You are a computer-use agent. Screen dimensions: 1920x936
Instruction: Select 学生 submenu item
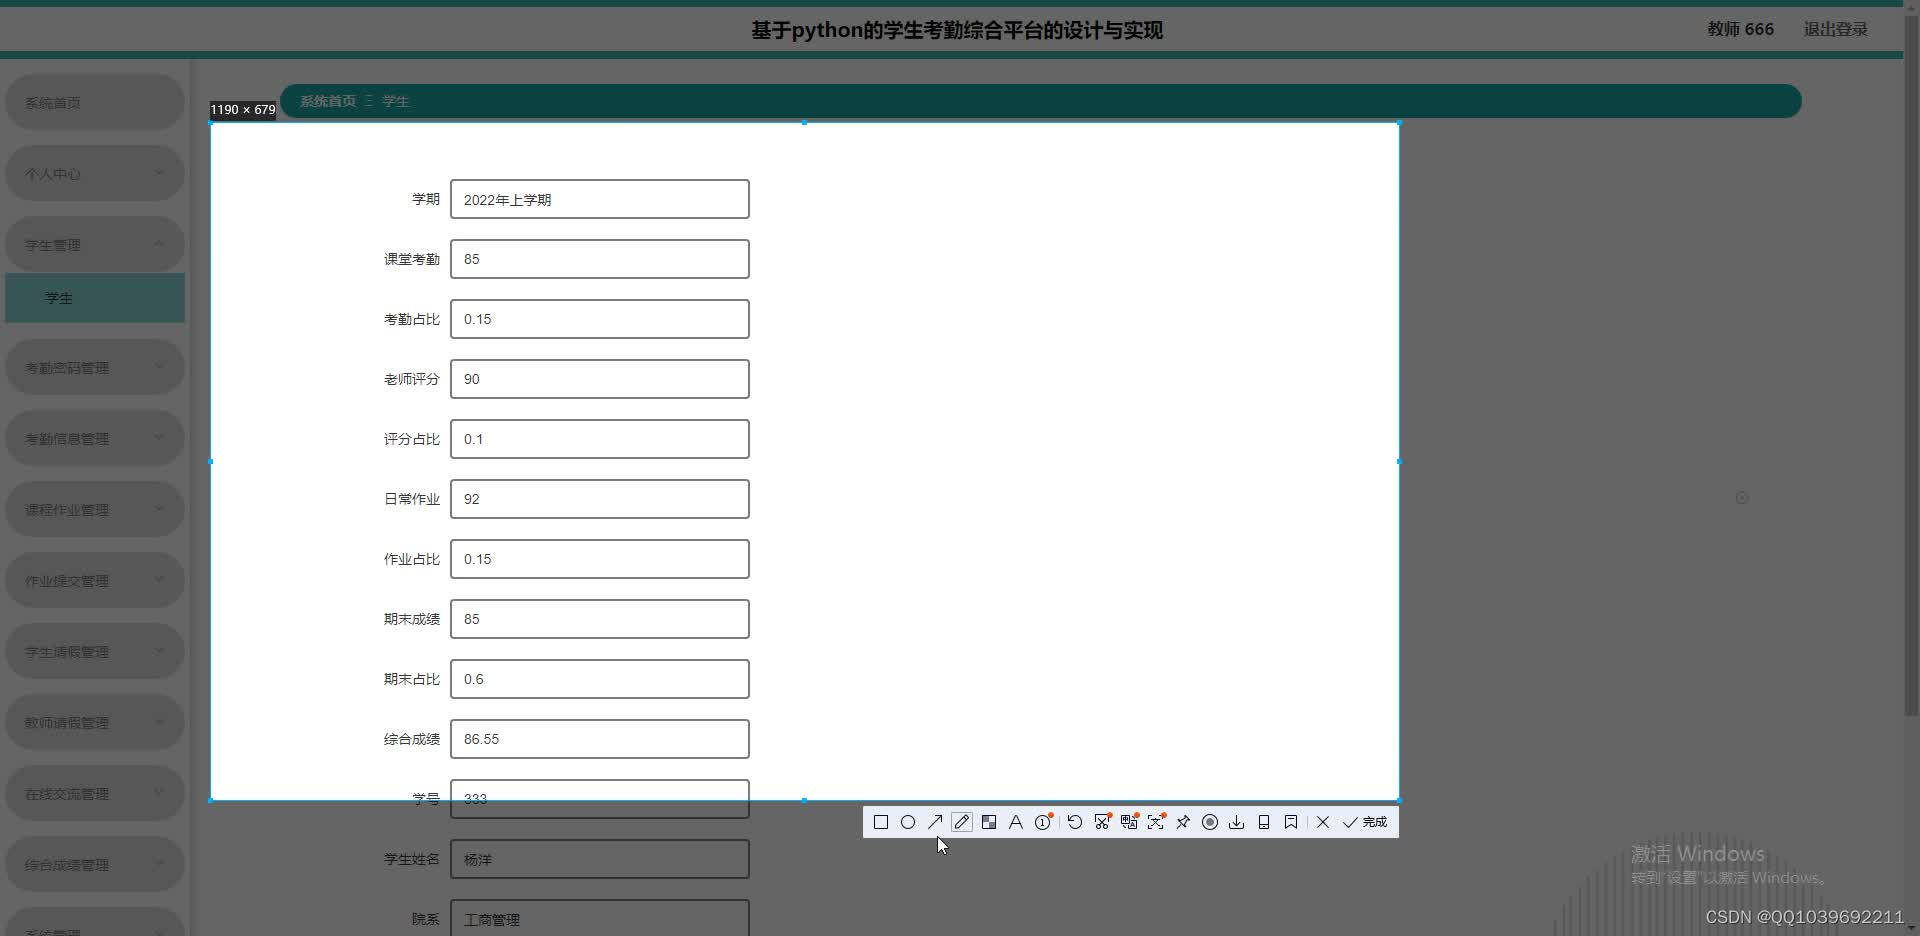click(95, 298)
